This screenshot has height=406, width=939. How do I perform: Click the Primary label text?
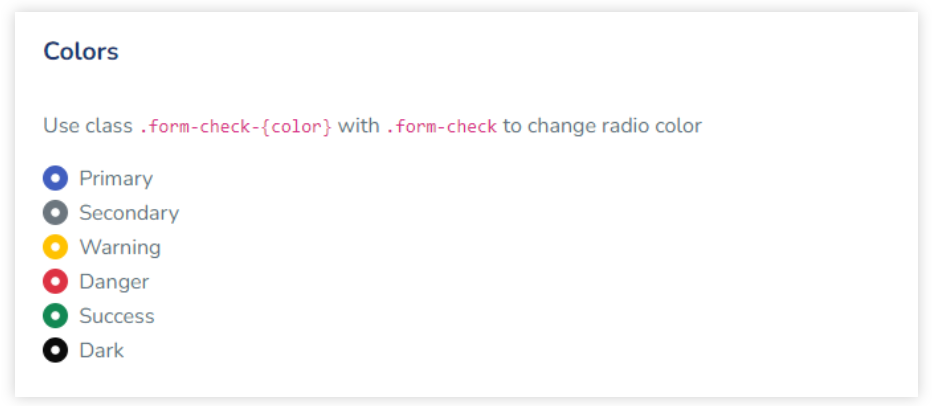(116, 179)
